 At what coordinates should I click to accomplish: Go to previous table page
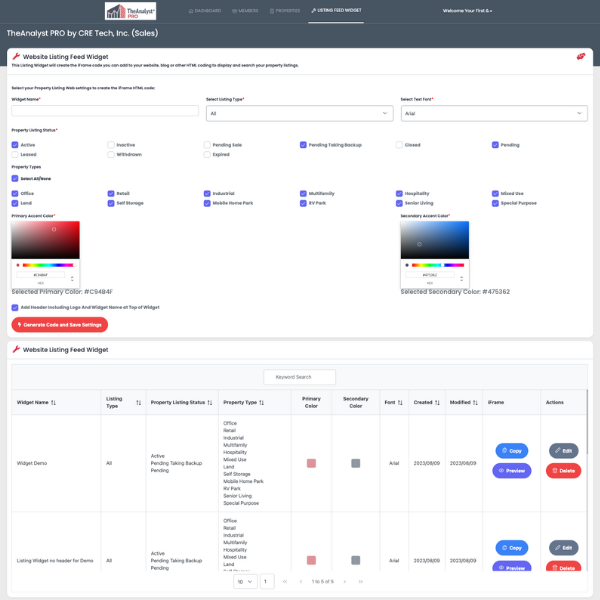pos(301,582)
